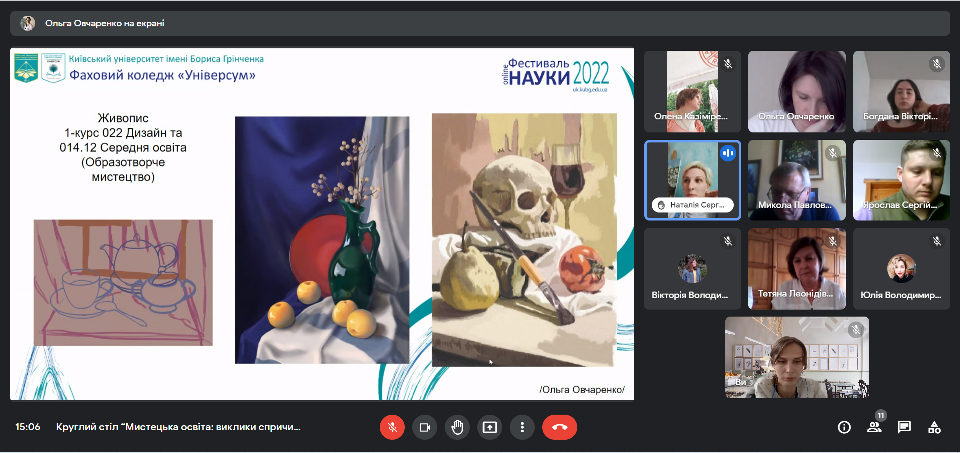Select Ольга Овчаренко video tile

pos(797,92)
